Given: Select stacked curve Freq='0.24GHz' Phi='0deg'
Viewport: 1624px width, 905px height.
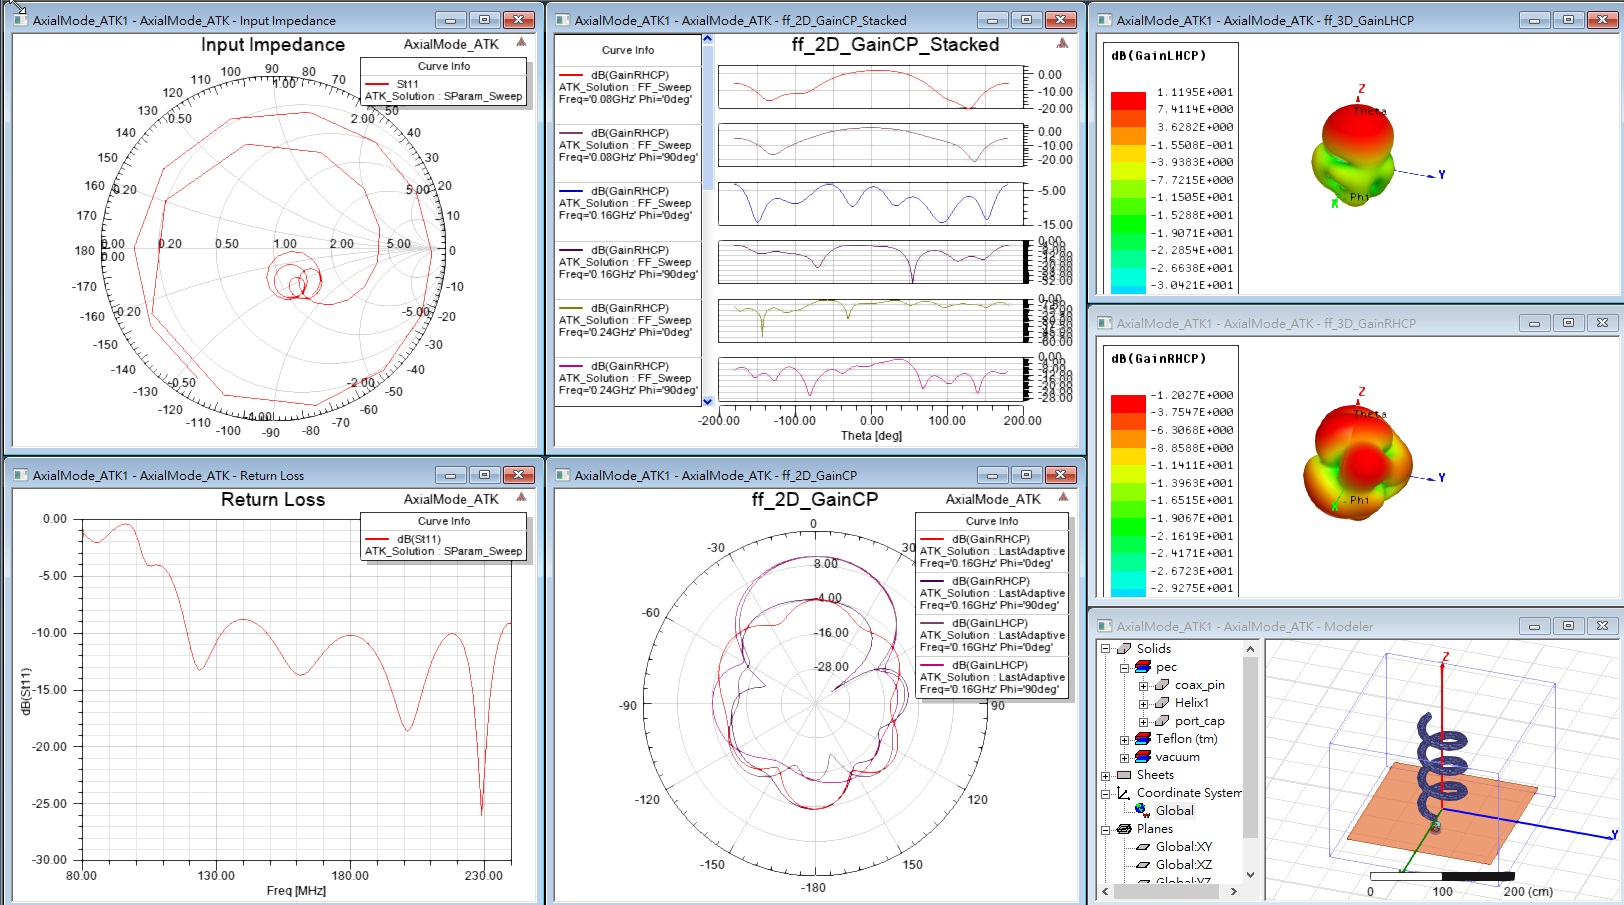Looking at the screenshot, I should (x=628, y=320).
